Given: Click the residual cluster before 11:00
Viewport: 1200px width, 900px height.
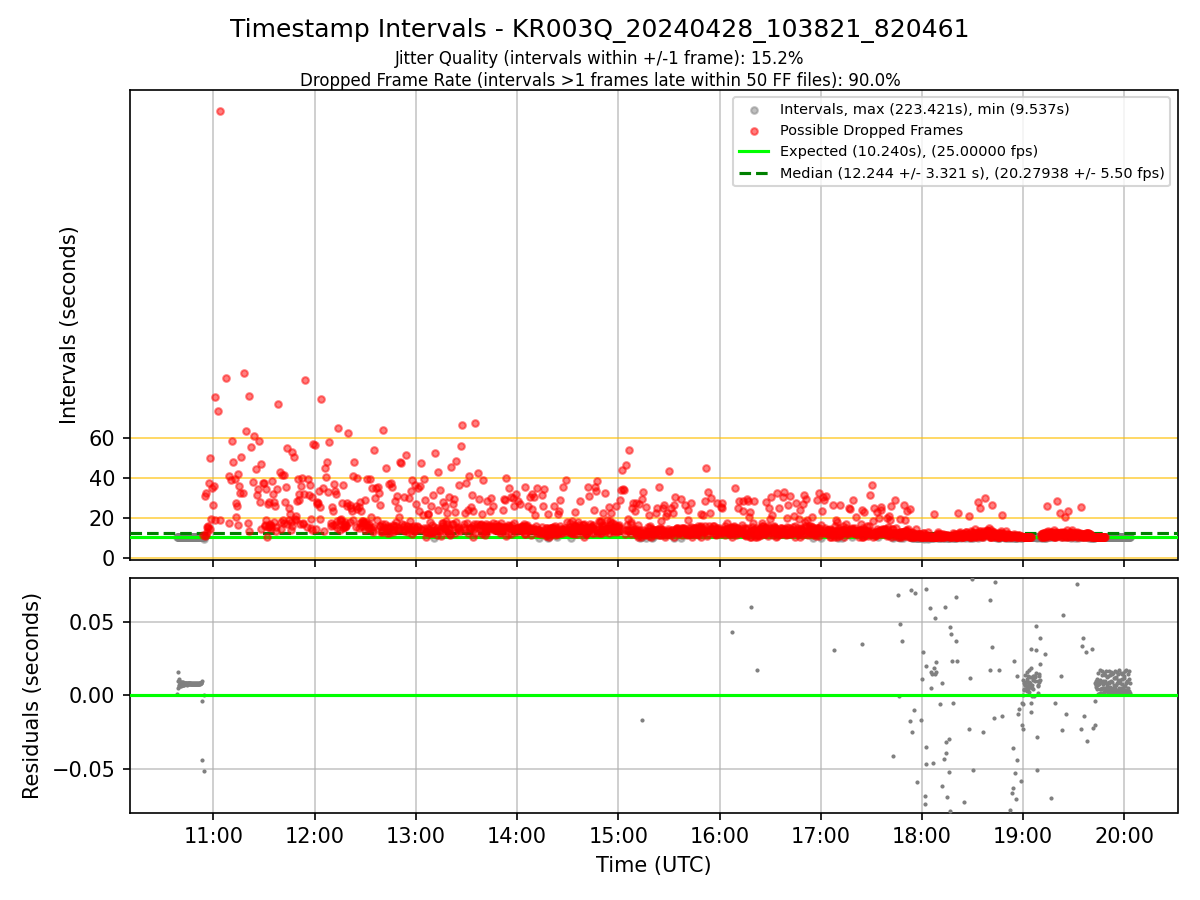Looking at the screenshot, I should click(x=190, y=683).
